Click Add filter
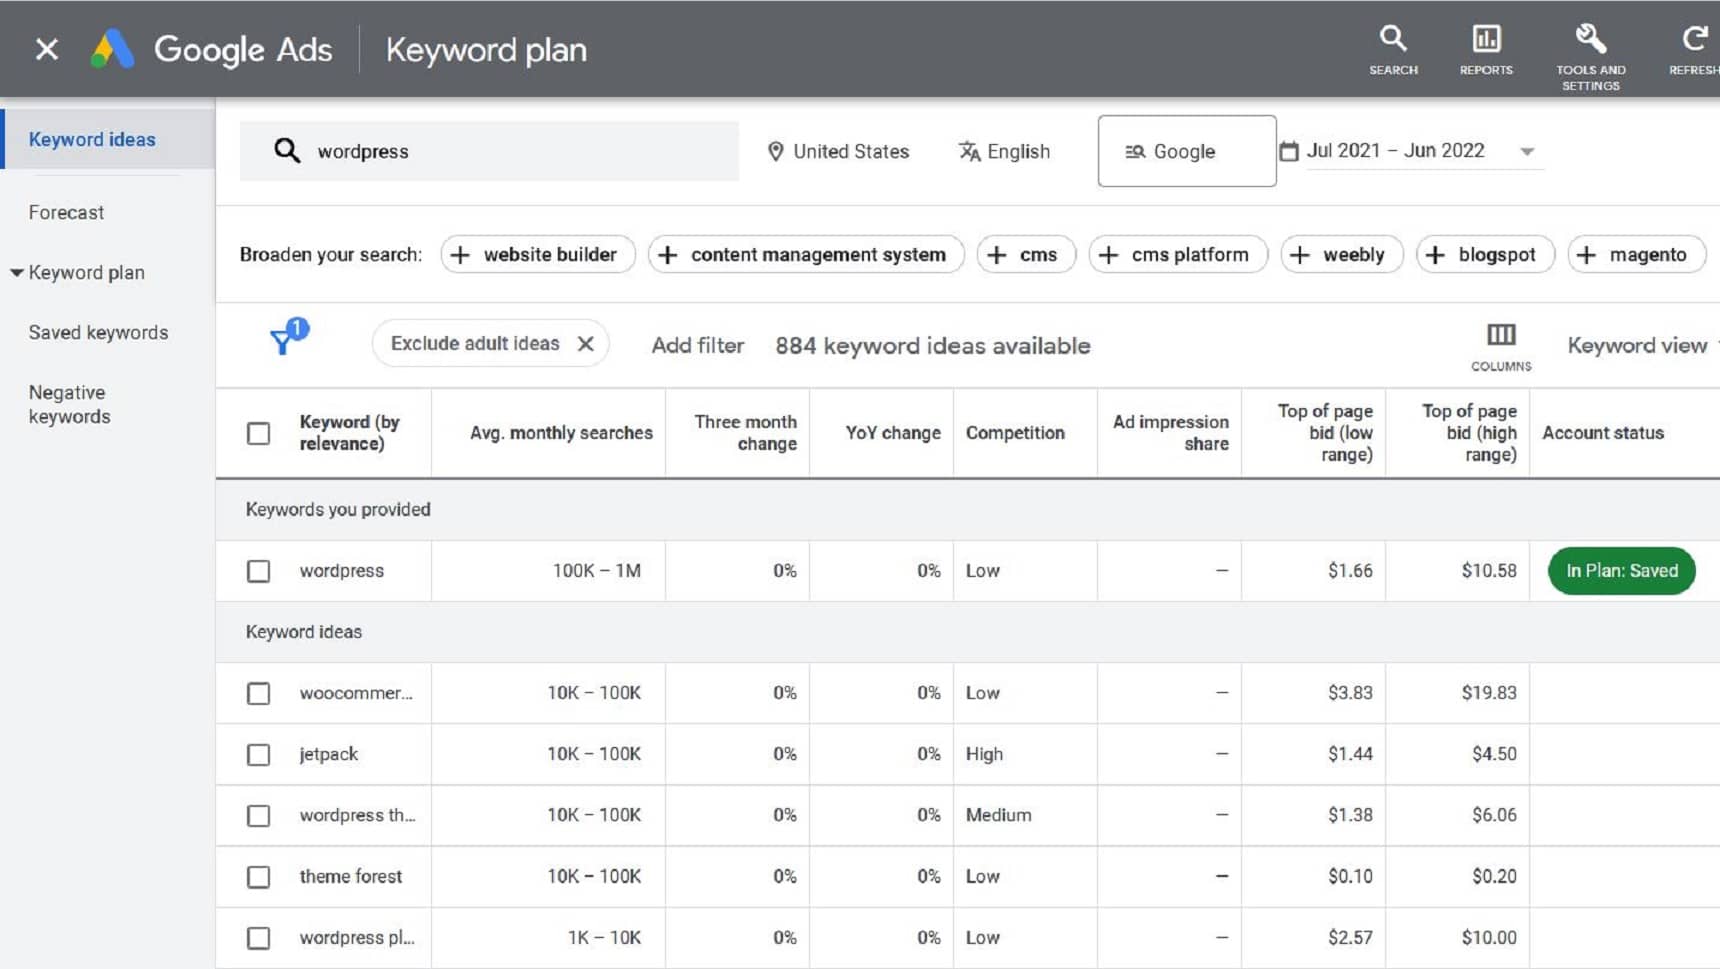 click(698, 346)
